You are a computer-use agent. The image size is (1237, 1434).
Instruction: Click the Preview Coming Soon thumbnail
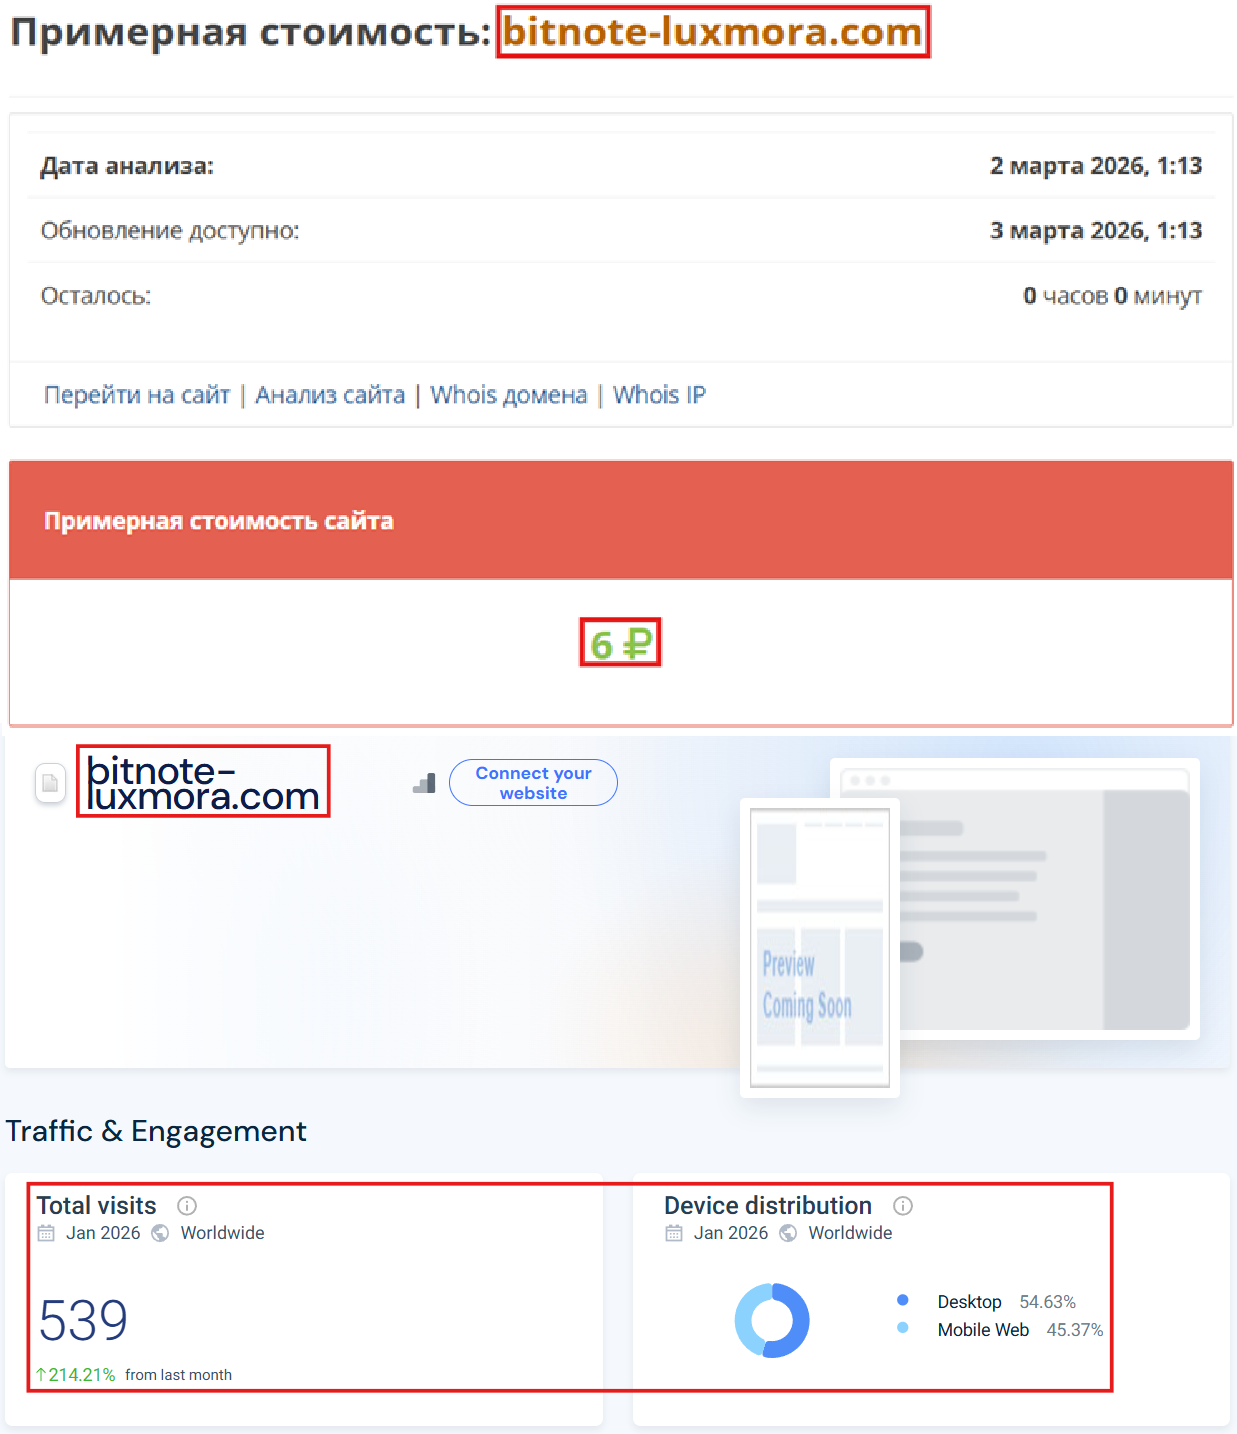(819, 946)
